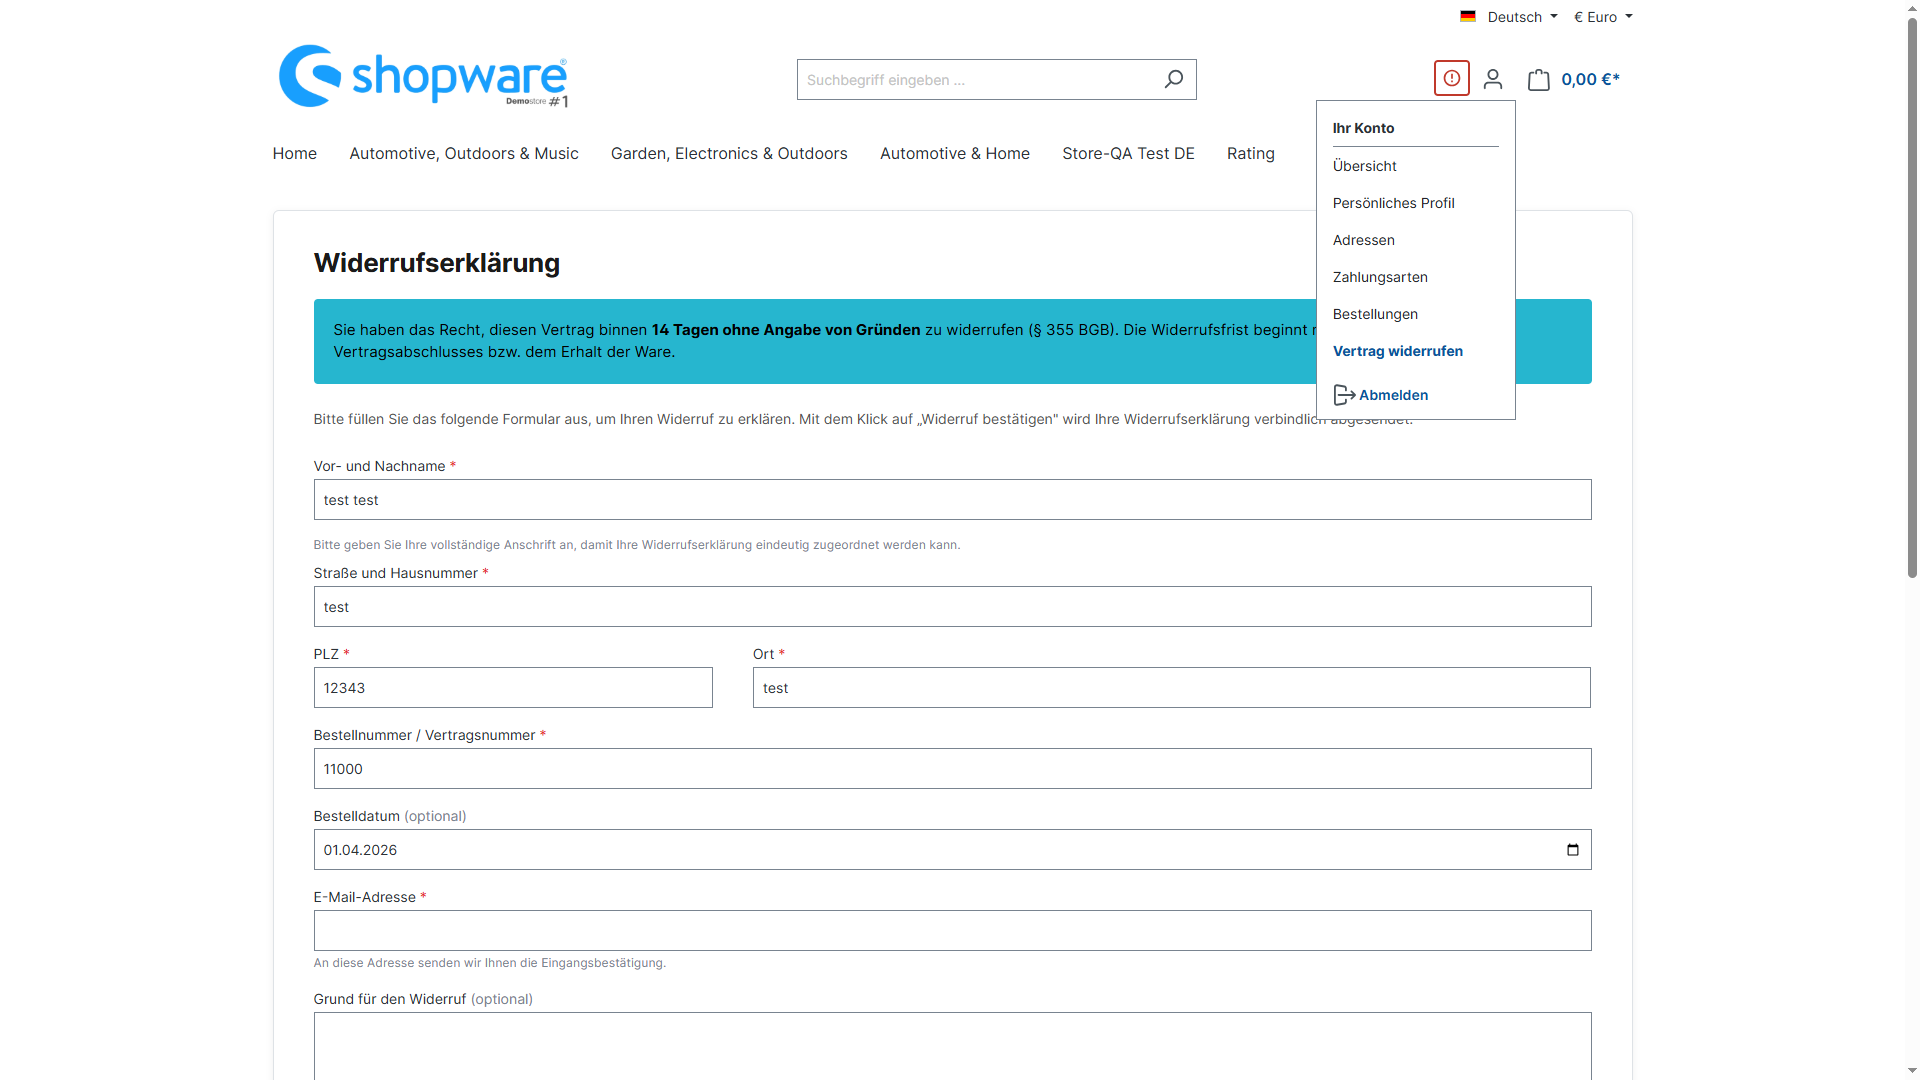Screen dimensions: 1920x1080
Task: Expand the € Euro currency dropdown
Action: point(1603,17)
